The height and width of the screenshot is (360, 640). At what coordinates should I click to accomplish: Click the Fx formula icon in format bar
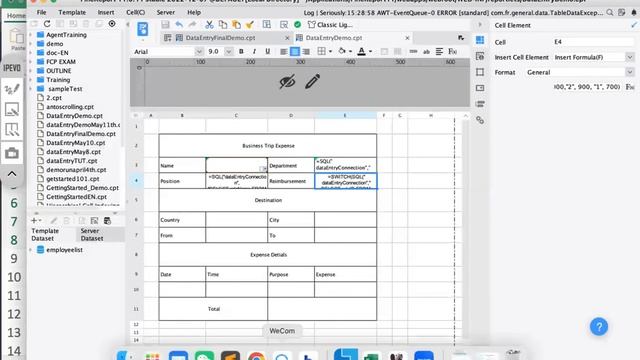[452, 51]
